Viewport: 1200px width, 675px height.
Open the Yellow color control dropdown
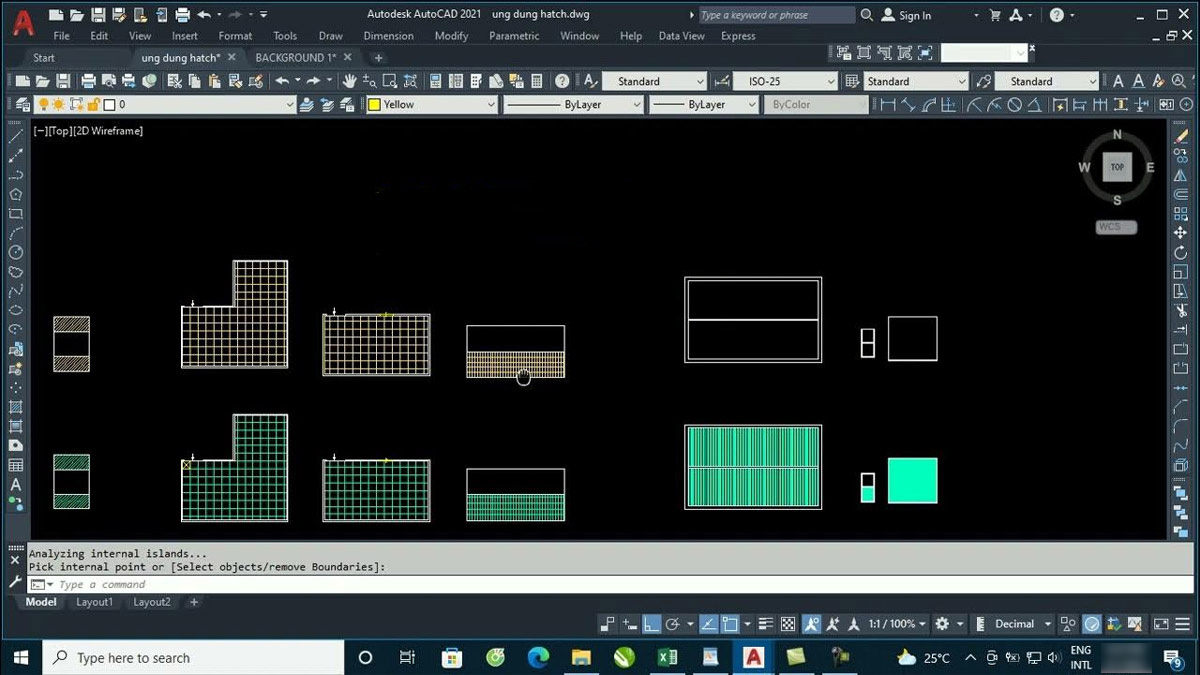click(x=431, y=104)
